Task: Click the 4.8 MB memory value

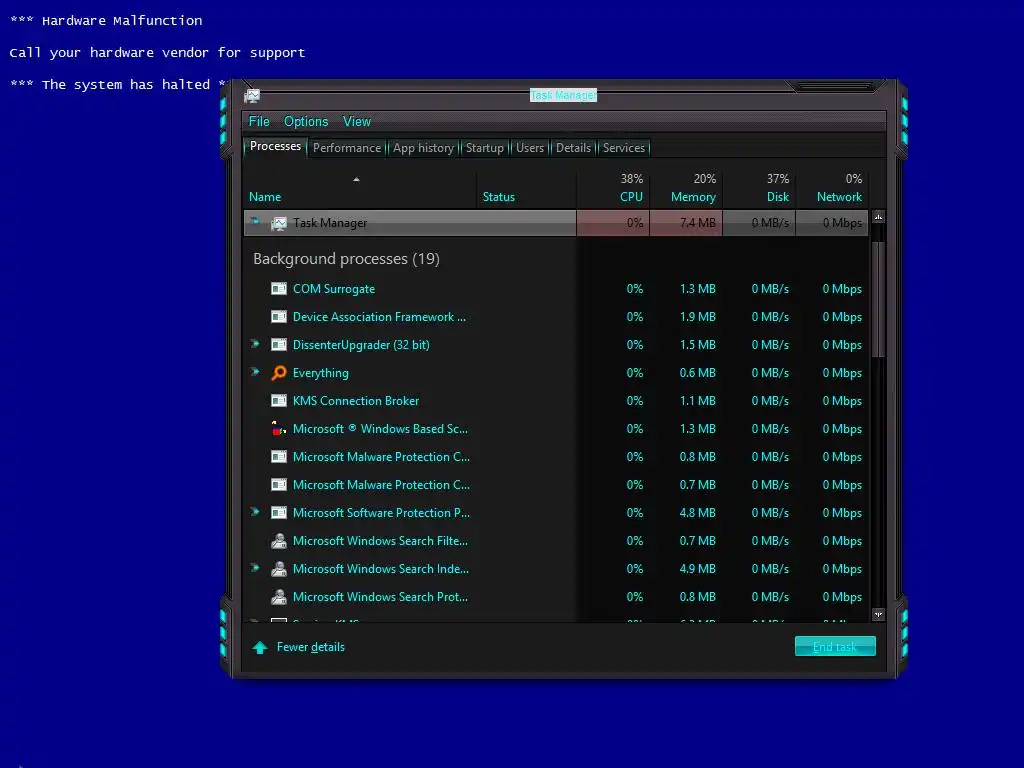Action: pos(697,513)
